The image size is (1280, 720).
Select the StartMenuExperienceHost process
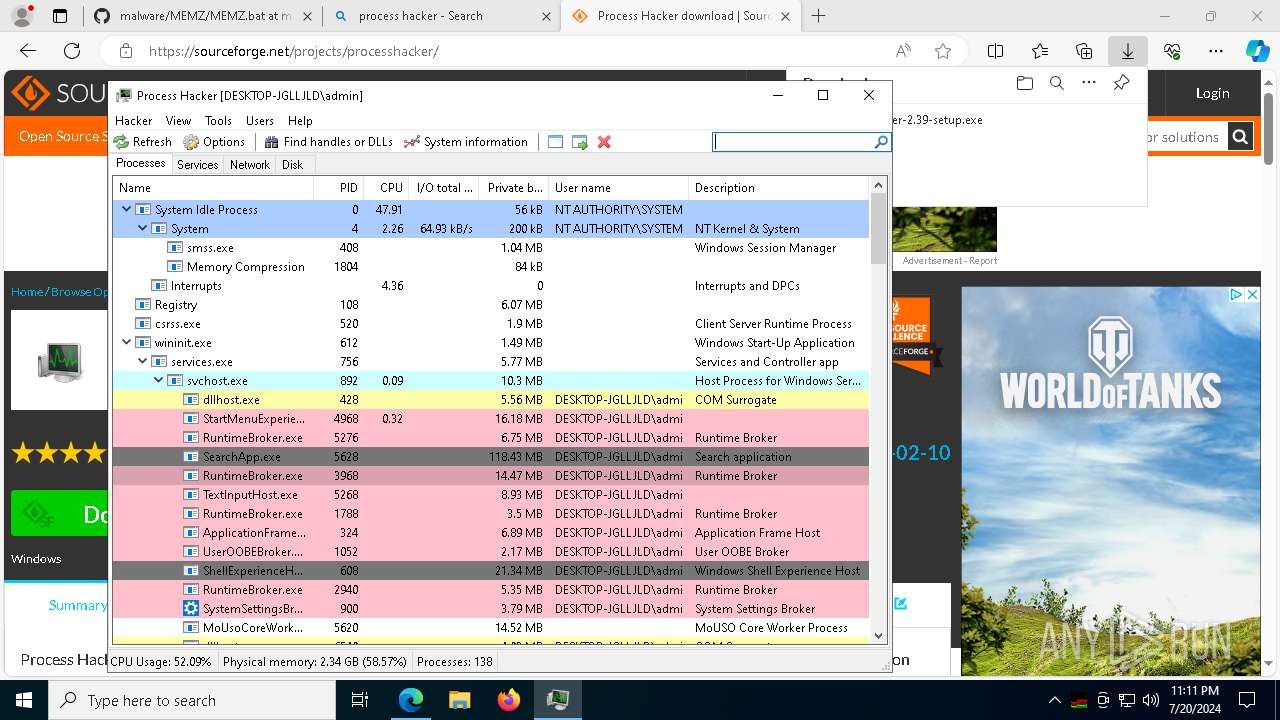coord(491,418)
